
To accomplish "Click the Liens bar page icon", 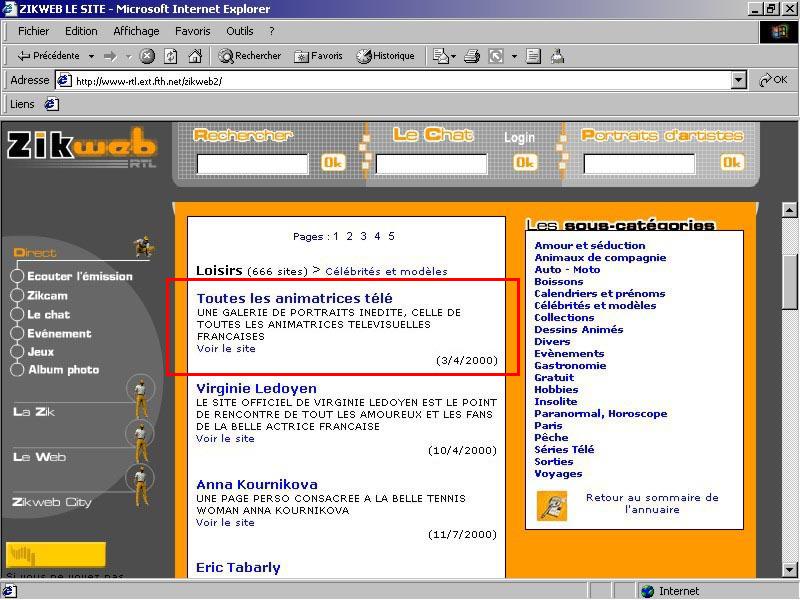I will coord(52,104).
